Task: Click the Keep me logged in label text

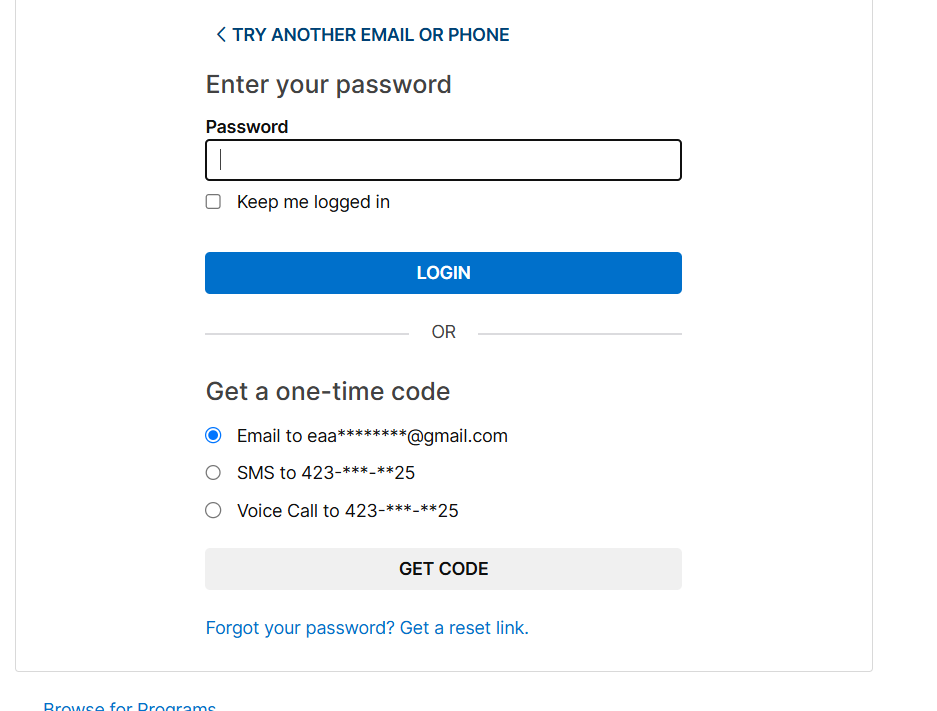Action: click(x=313, y=202)
